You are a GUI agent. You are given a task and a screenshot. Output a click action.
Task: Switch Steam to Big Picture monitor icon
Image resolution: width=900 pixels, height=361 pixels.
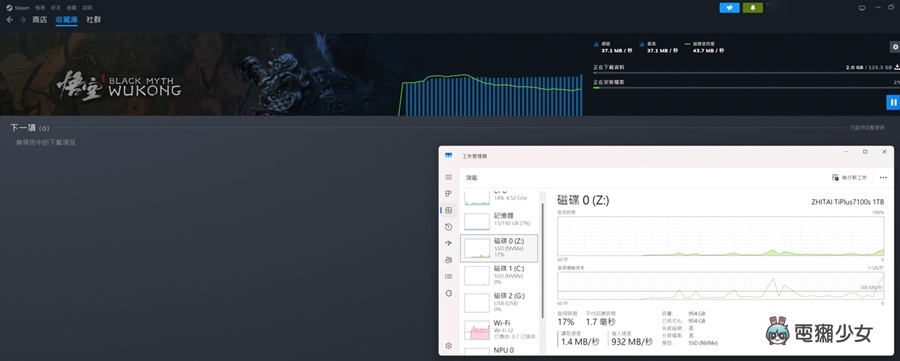[x=862, y=7]
